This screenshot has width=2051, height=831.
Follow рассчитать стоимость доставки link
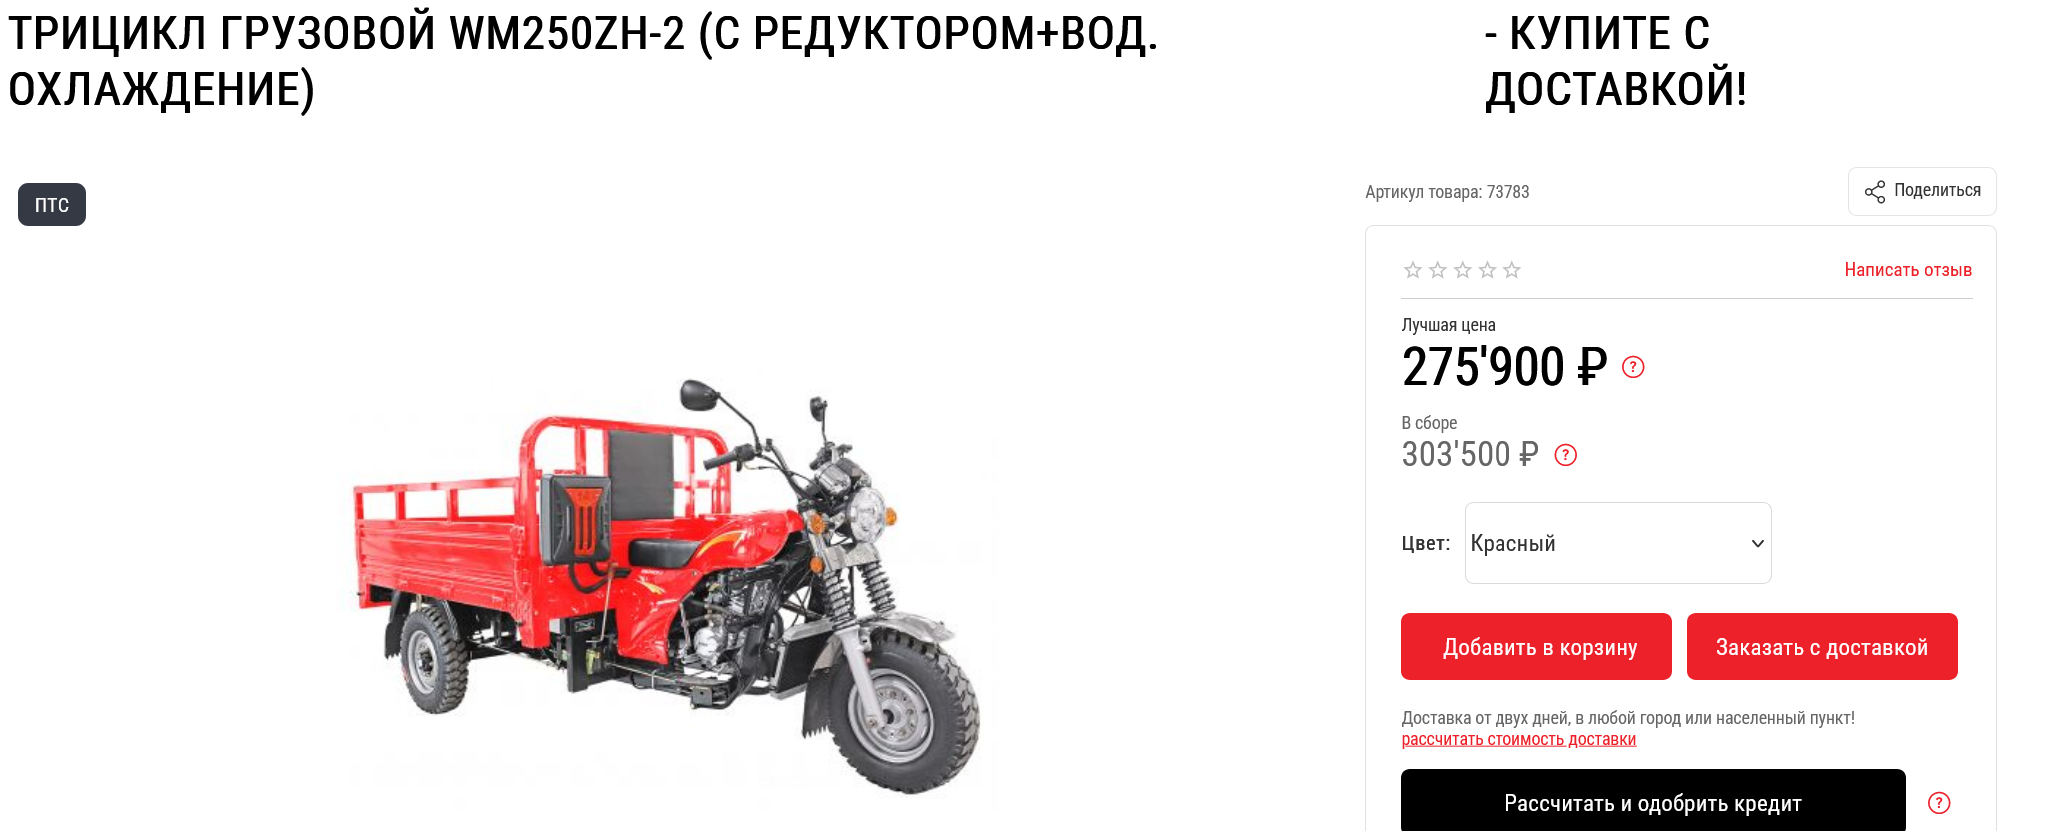click(x=1518, y=740)
